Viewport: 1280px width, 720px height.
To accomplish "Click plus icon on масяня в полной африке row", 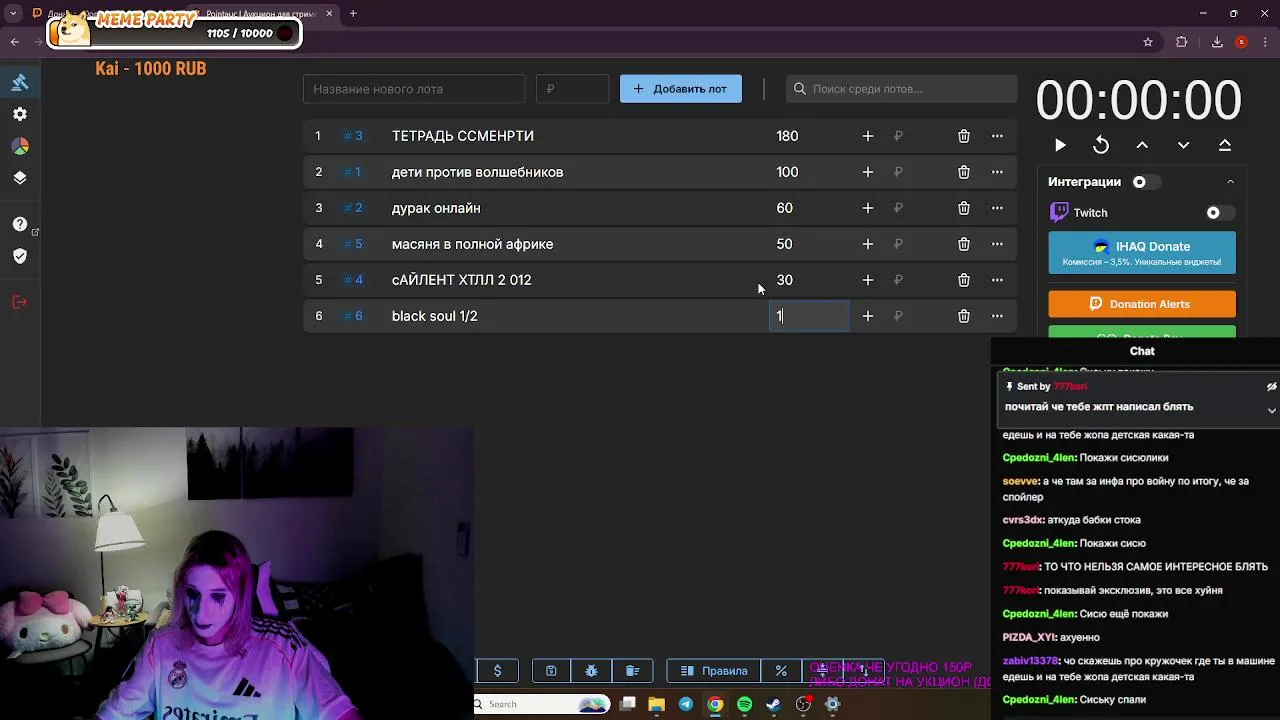I will [868, 244].
